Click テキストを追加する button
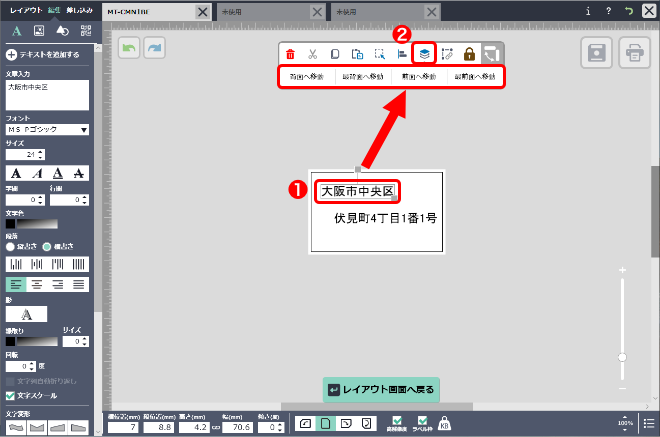 coord(45,54)
